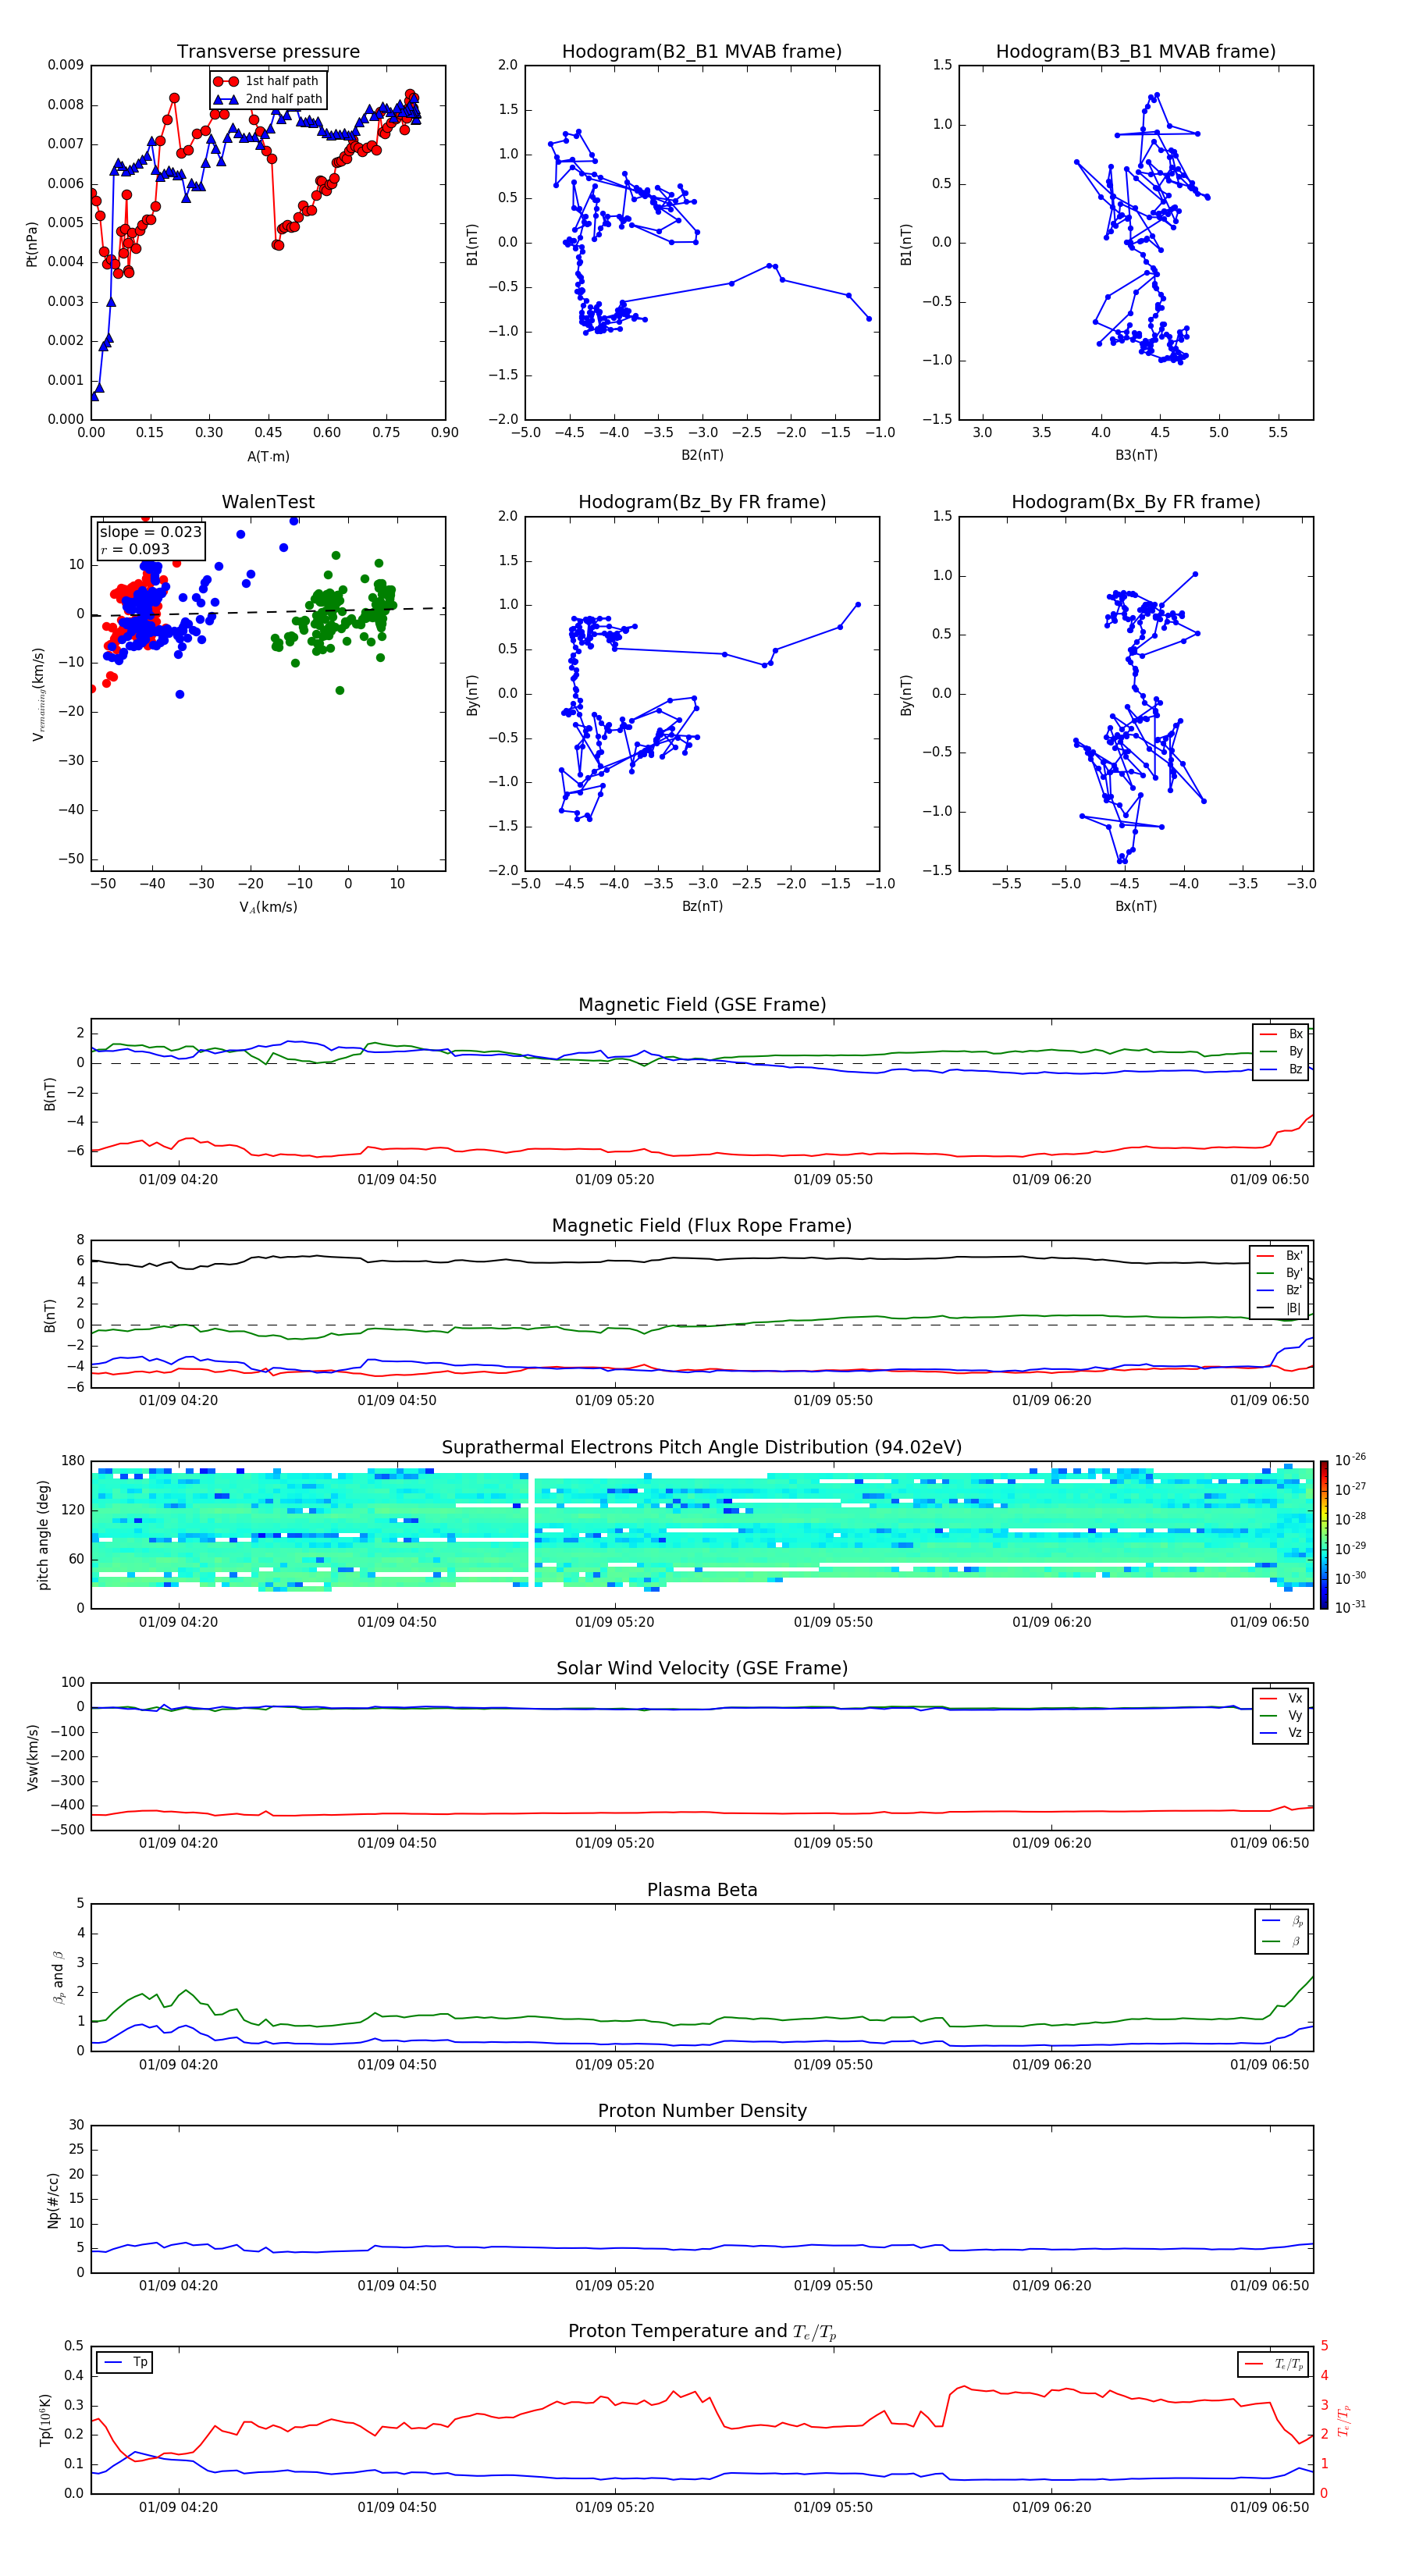Select the "r = 0.093" annotation

point(135,549)
